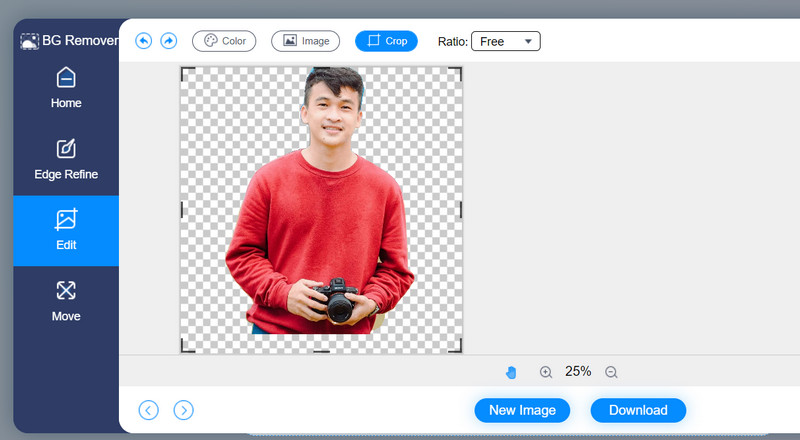The height and width of the screenshot is (440, 800).
Task: Open the Home sidebar tab
Action: coord(66,88)
